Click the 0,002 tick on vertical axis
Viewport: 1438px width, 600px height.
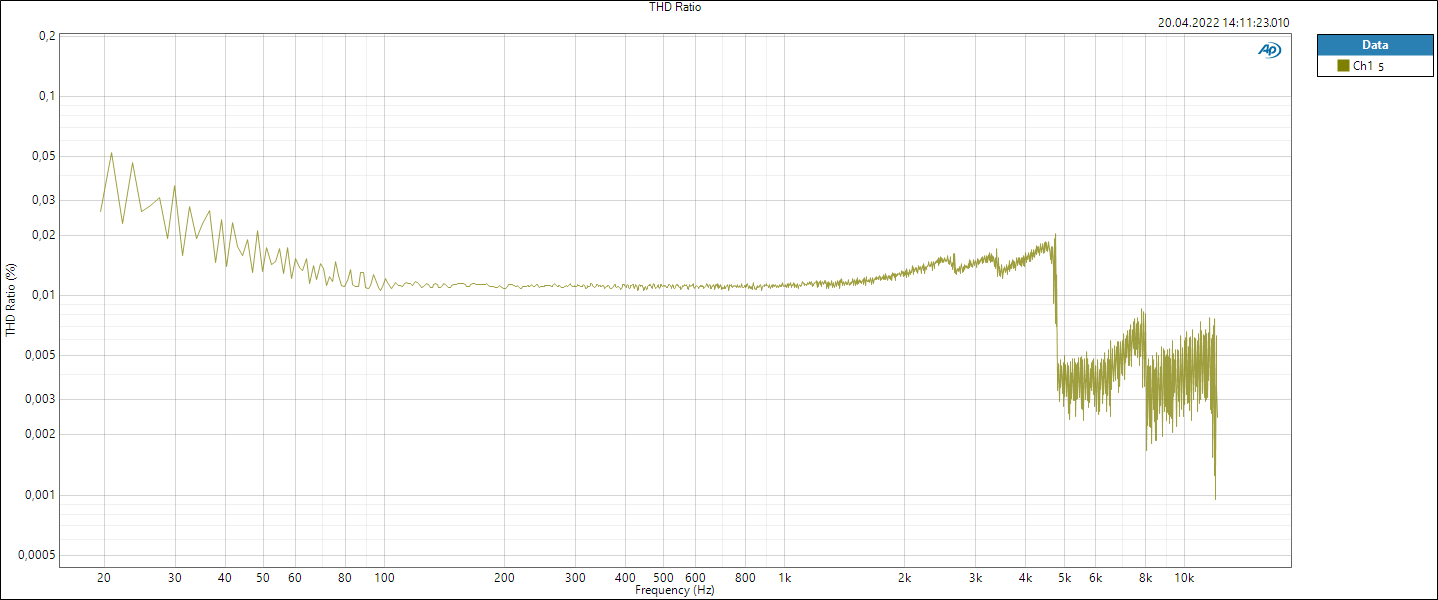40,434
